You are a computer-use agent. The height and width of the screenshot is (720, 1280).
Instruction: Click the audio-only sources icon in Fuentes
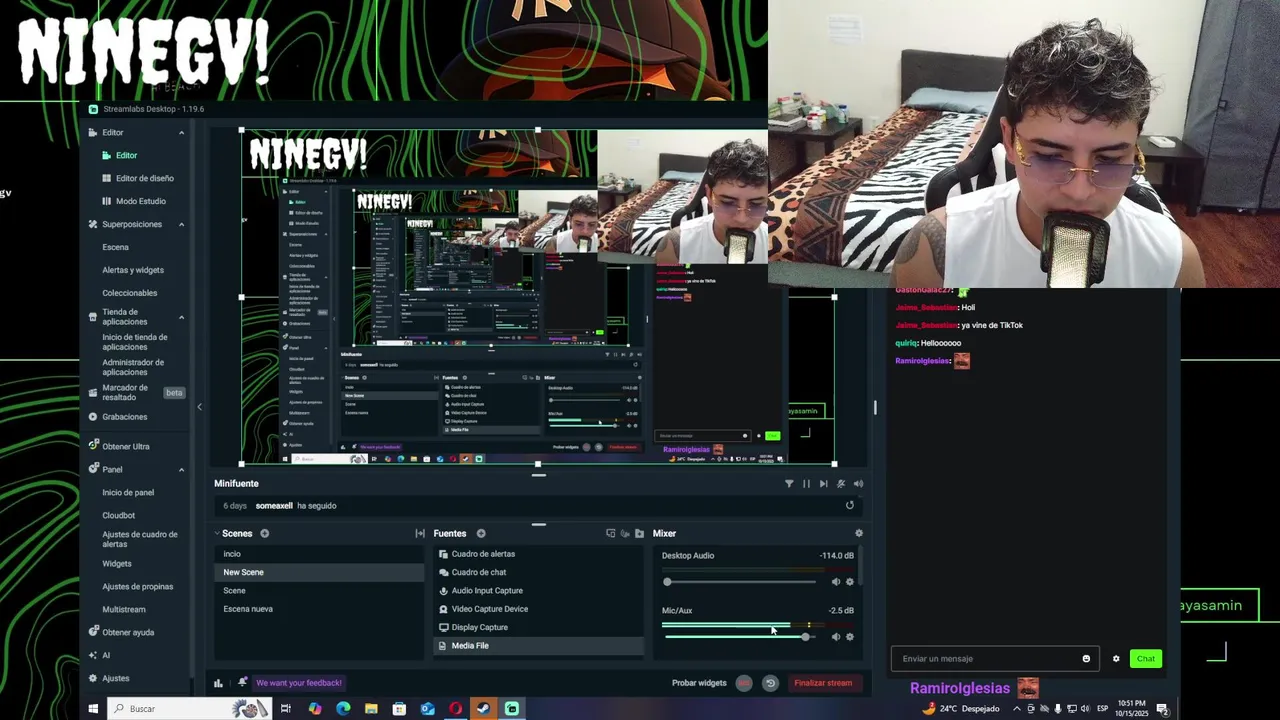tap(625, 533)
